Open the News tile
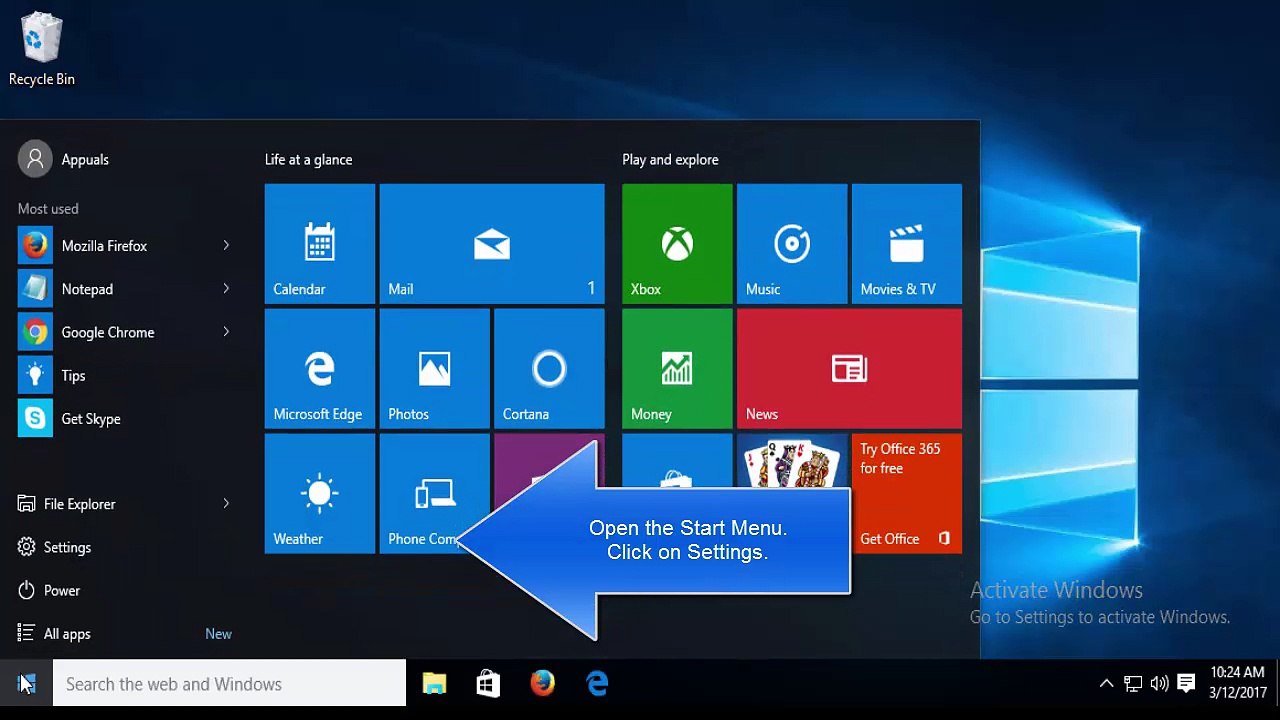 (849, 369)
